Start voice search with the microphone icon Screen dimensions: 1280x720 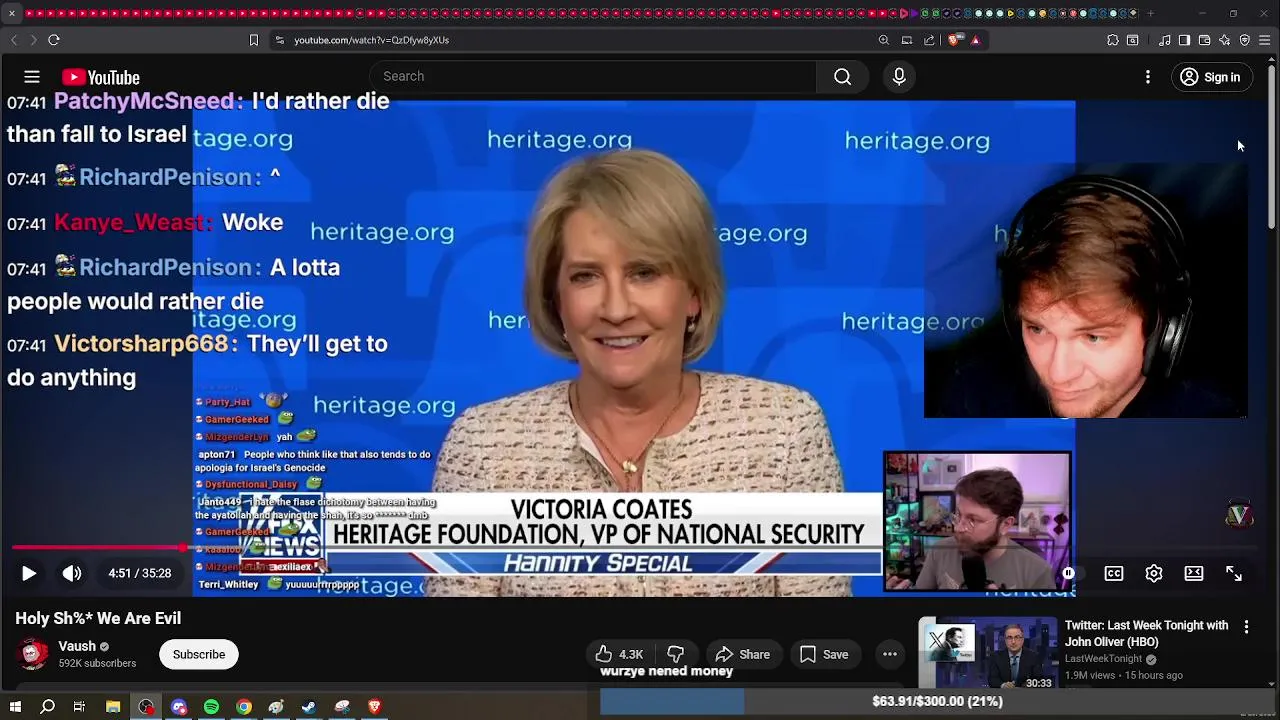pos(899,77)
